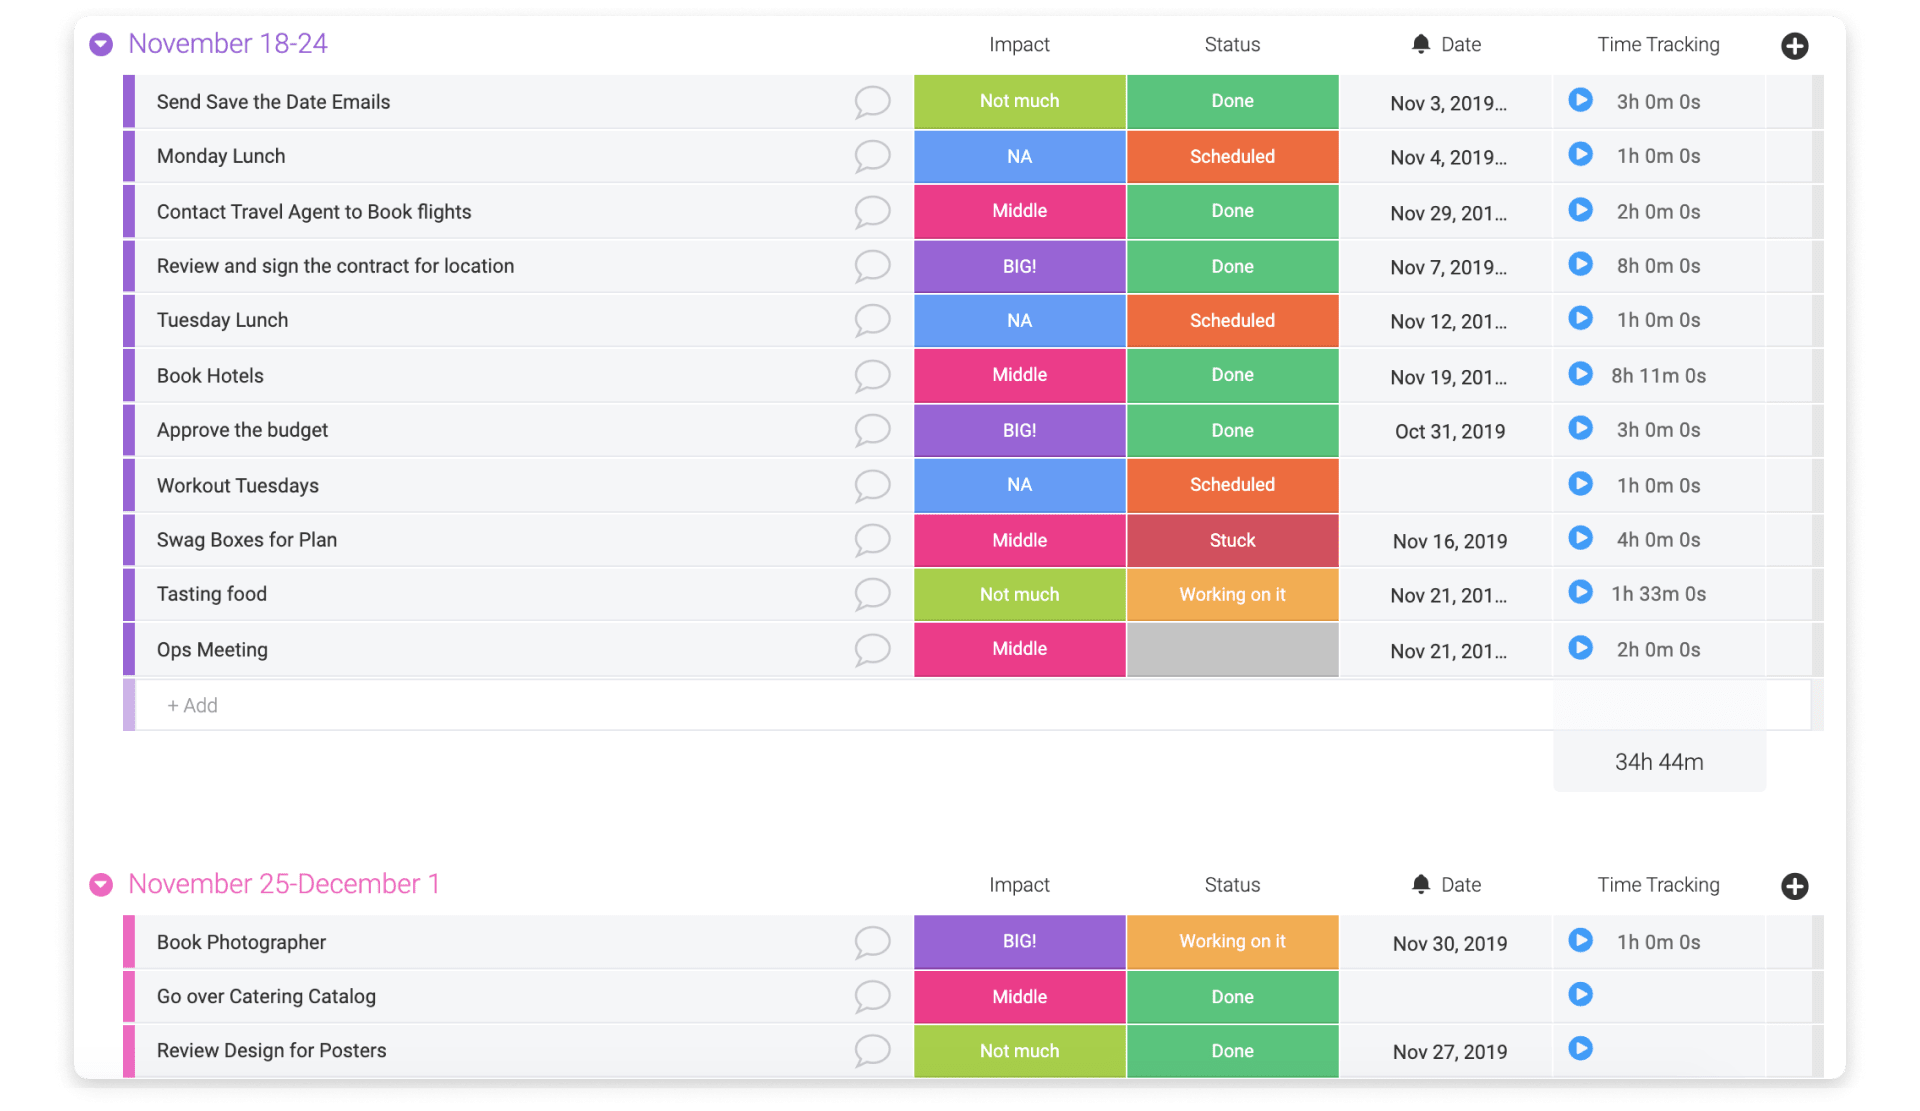
Task: Click the November 18-24 group title
Action: point(227,44)
